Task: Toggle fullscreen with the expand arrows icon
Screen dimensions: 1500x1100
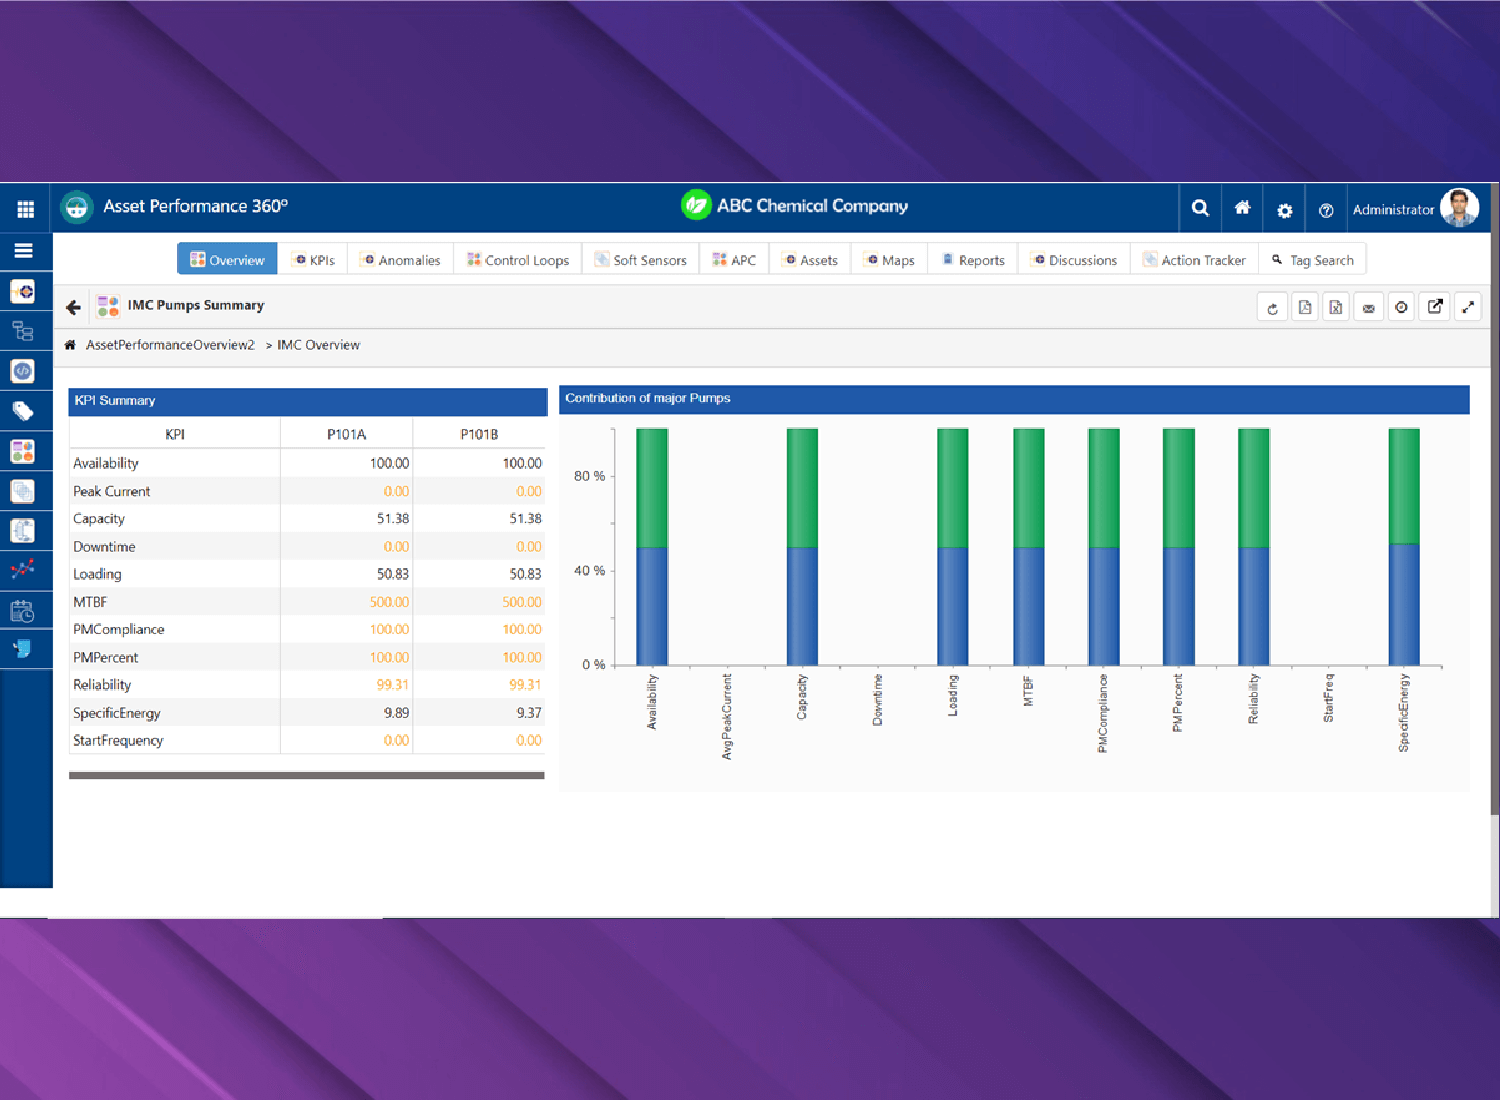Action: (1467, 307)
